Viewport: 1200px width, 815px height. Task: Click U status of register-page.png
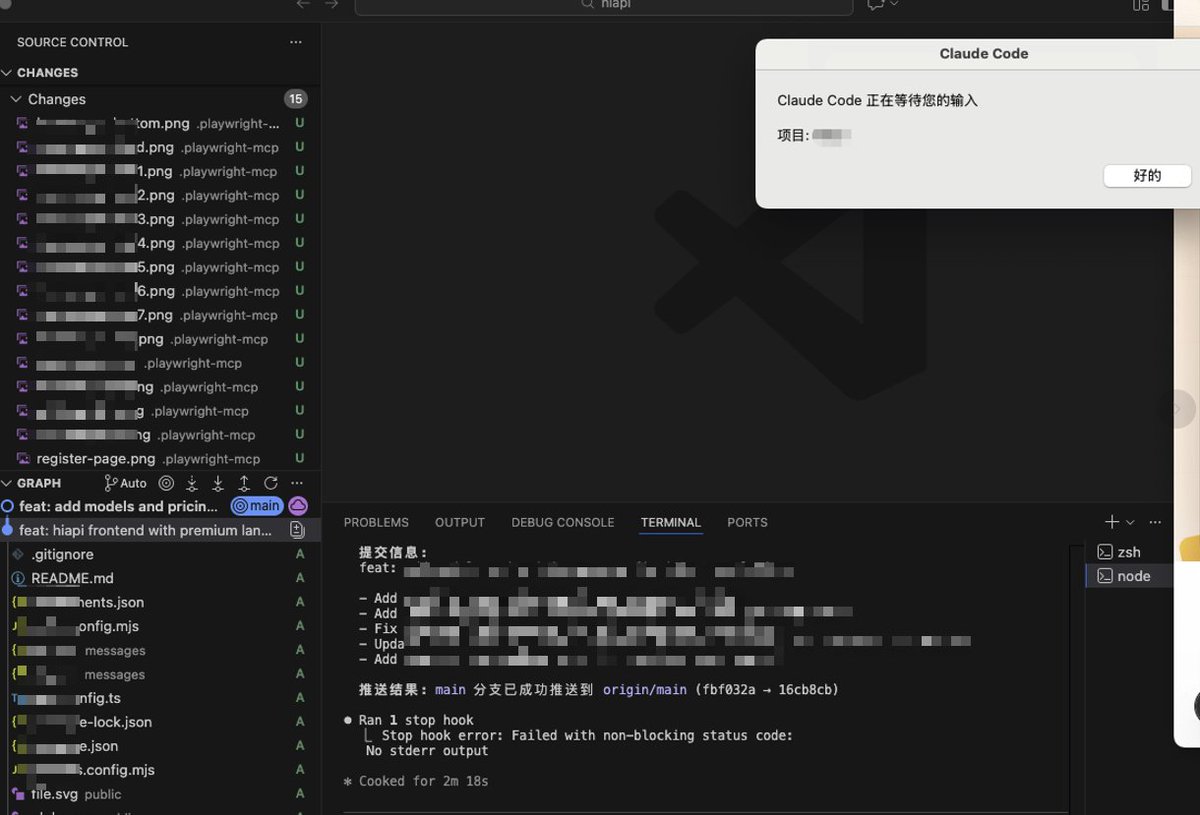(x=299, y=459)
